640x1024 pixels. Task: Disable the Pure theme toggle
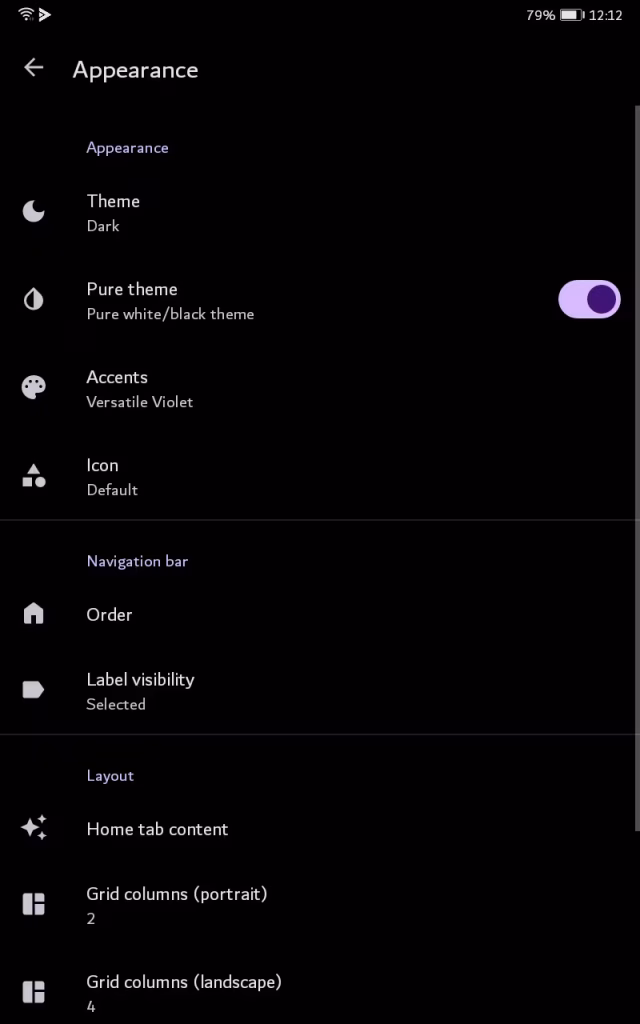click(589, 299)
